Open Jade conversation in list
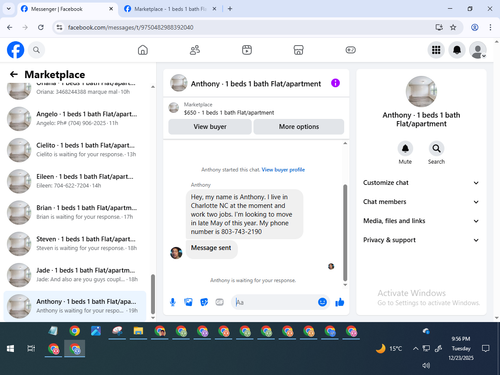The height and width of the screenshot is (375, 500). (x=75, y=275)
